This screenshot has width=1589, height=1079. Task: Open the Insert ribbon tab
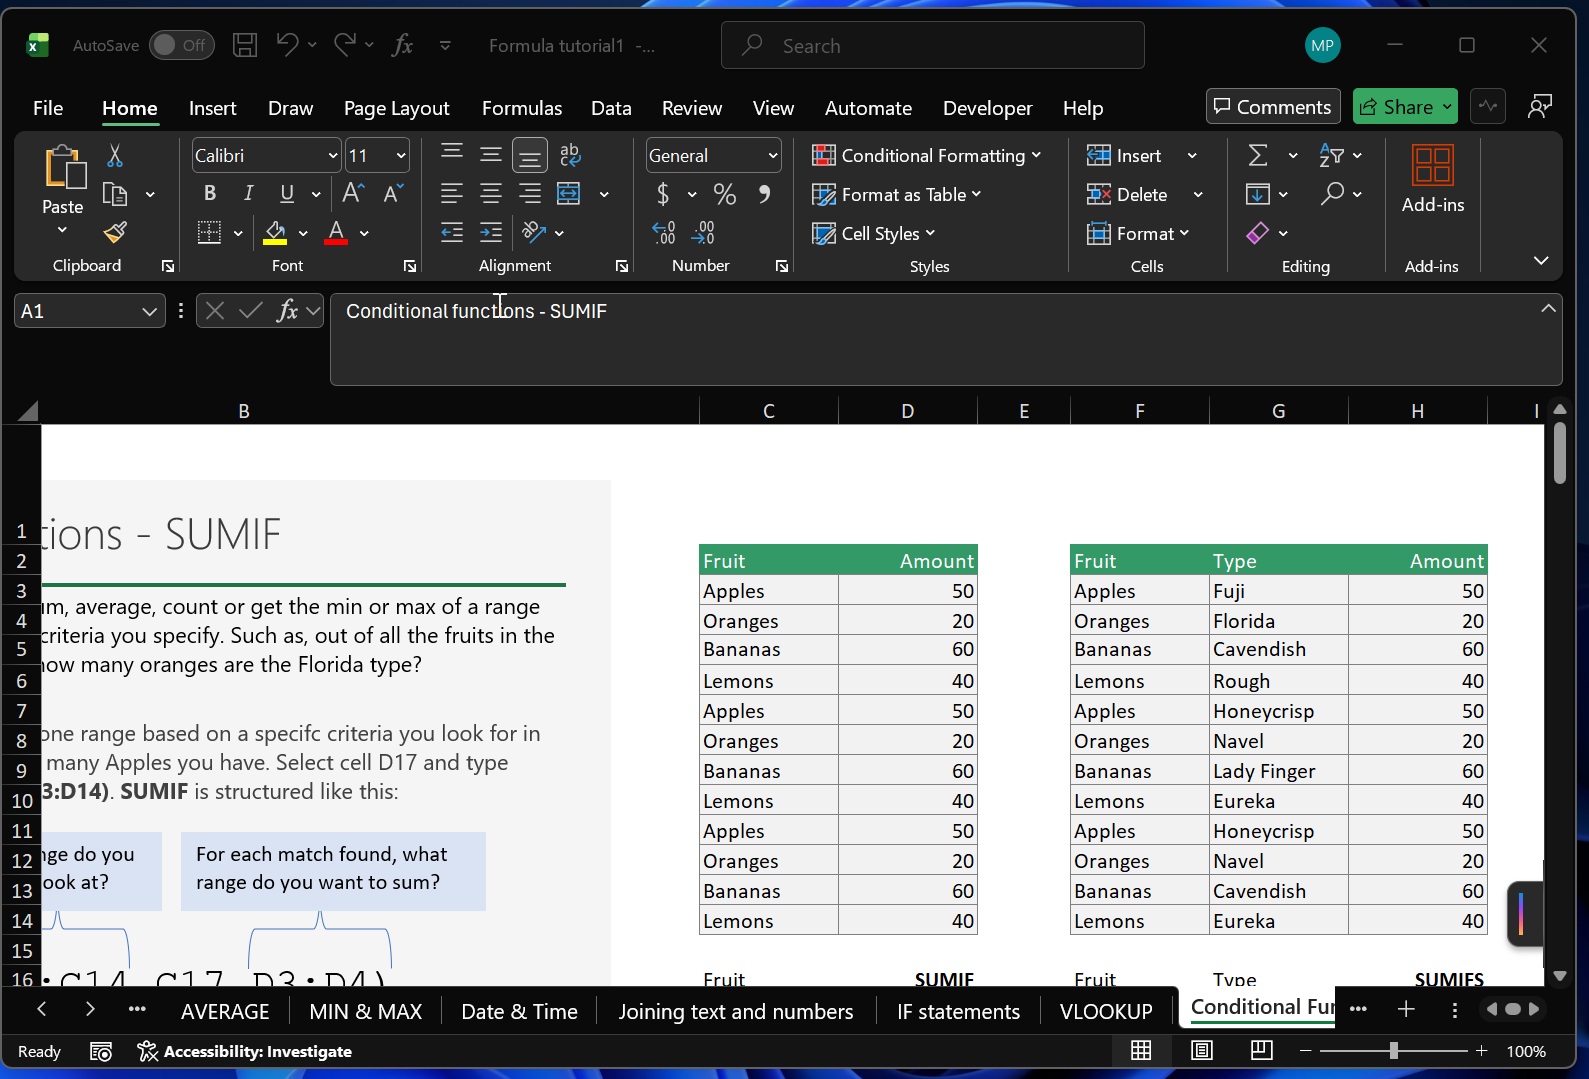point(212,108)
